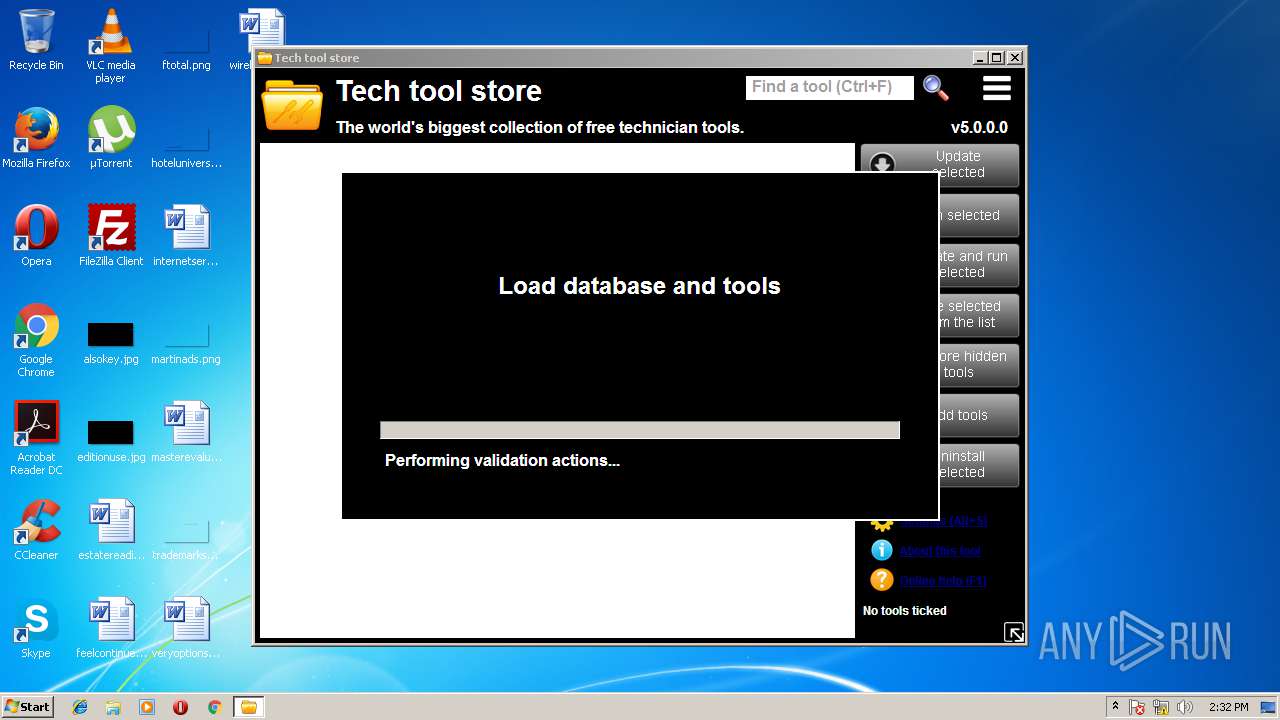Launch Internet Explorer from the taskbar
This screenshot has width=1280, height=720.
(80, 707)
